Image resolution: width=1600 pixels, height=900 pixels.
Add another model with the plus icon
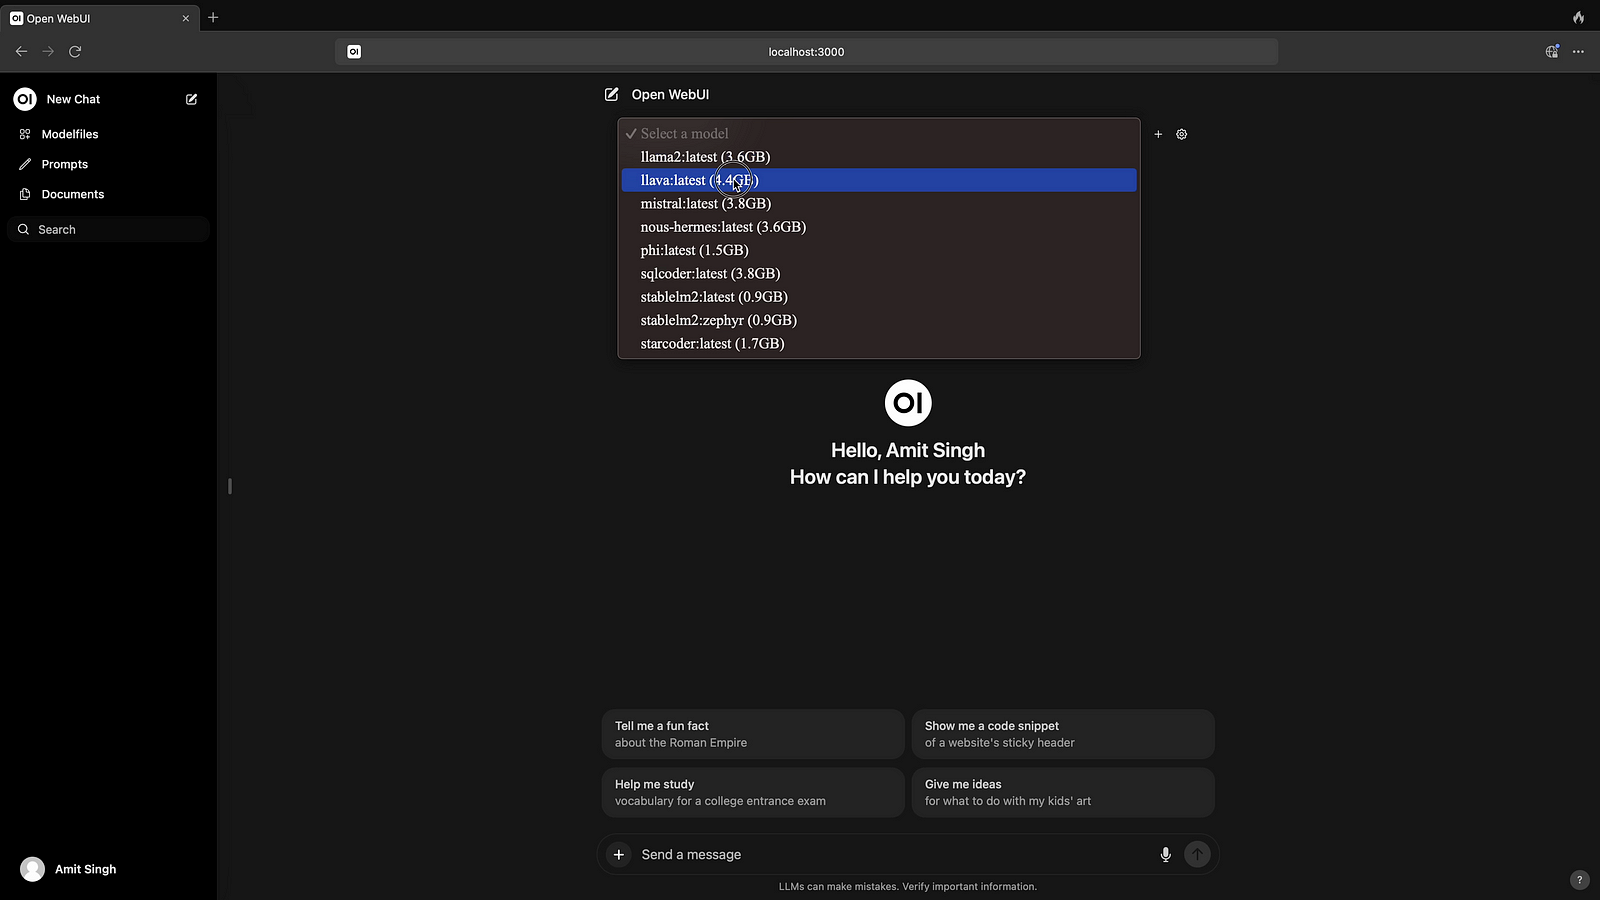[x=1158, y=134]
